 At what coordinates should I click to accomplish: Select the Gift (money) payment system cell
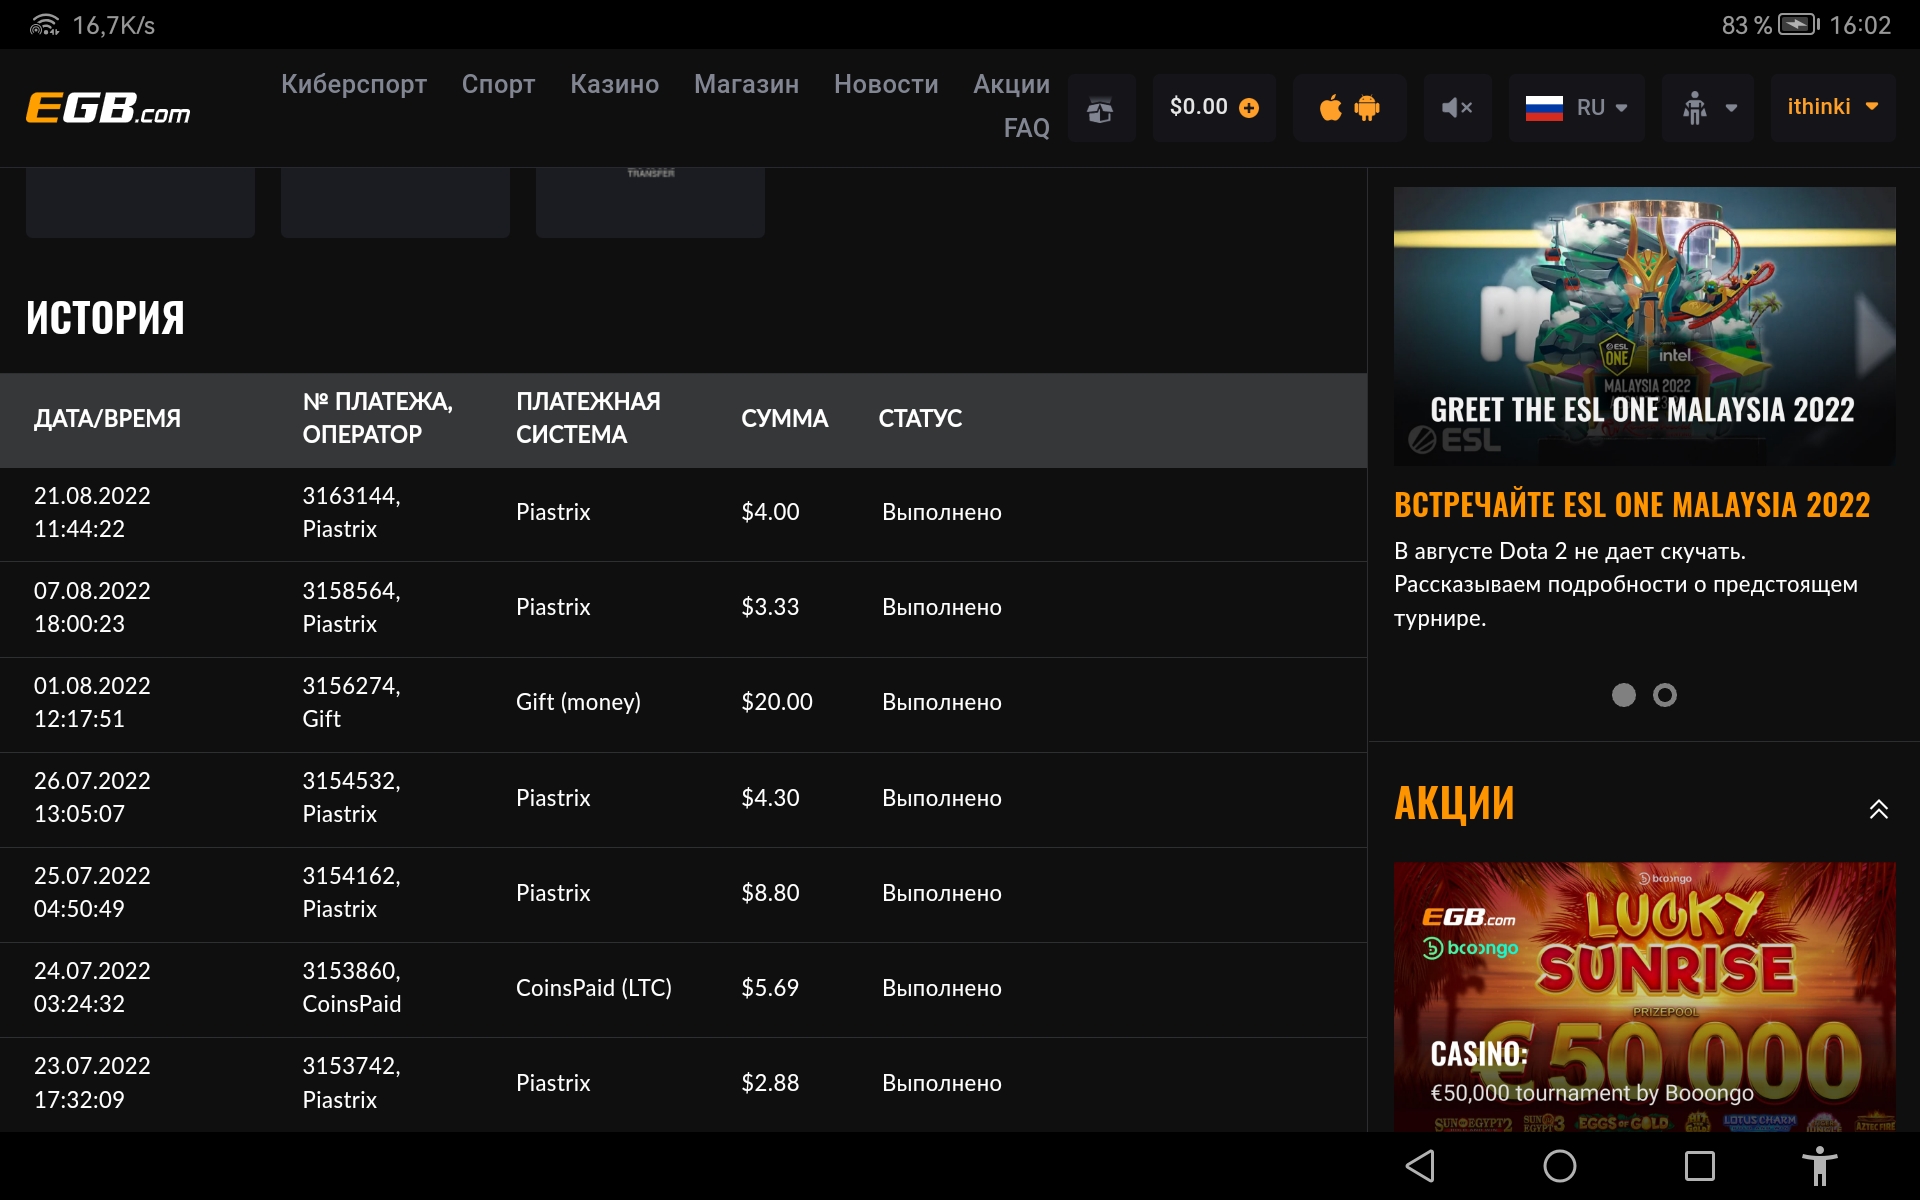click(578, 702)
